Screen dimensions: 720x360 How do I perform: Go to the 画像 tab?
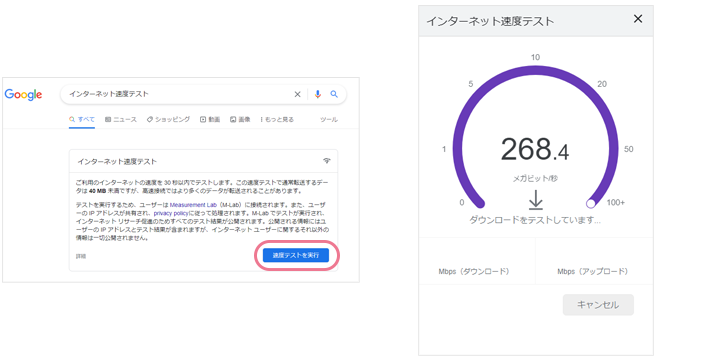pyautogui.click(x=240, y=119)
